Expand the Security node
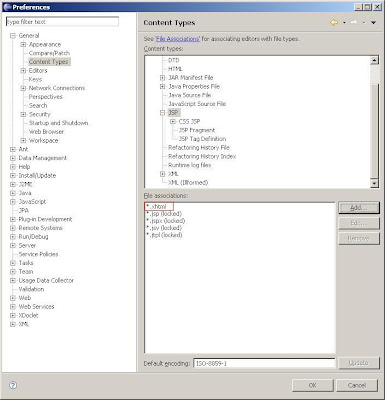The width and height of the screenshot is (385, 400). (x=23, y=114)
